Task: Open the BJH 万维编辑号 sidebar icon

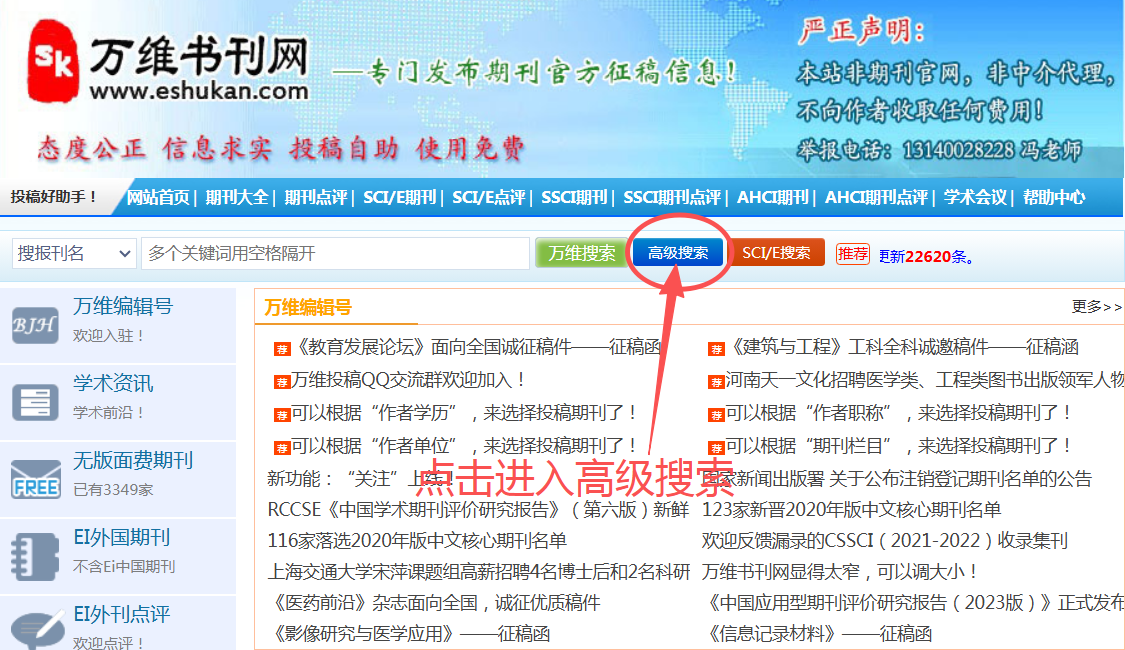Action: (x=36, y=323)
